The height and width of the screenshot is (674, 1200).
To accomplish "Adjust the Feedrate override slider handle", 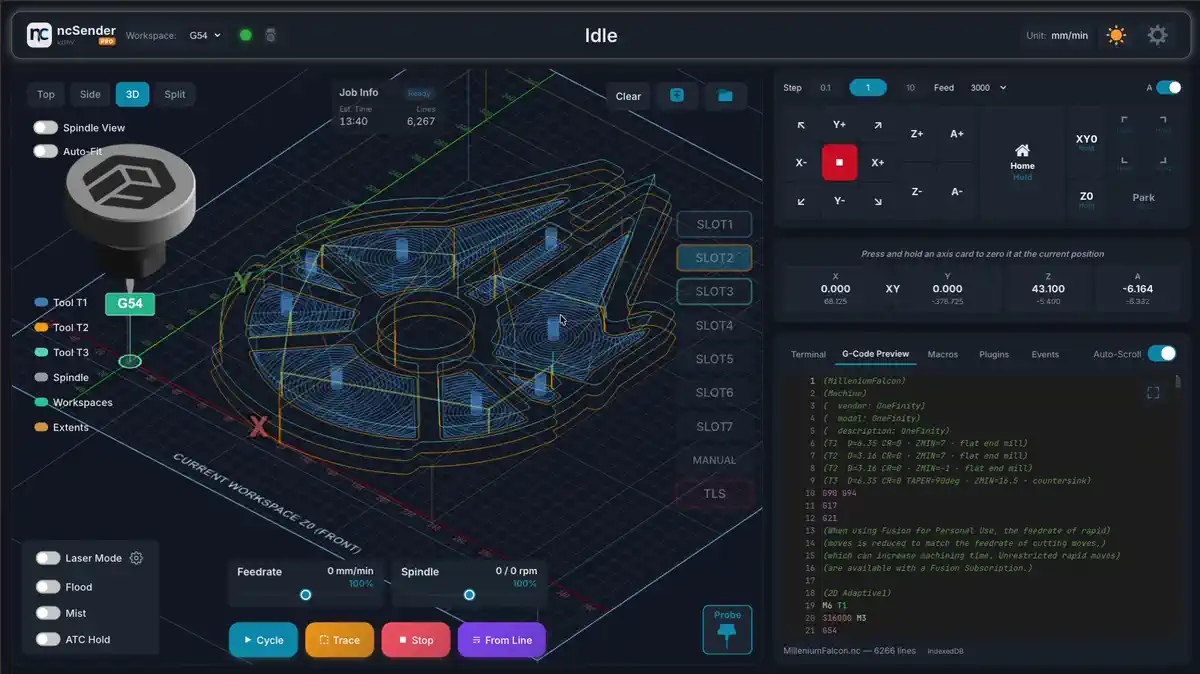I will (x=306, y=595).
